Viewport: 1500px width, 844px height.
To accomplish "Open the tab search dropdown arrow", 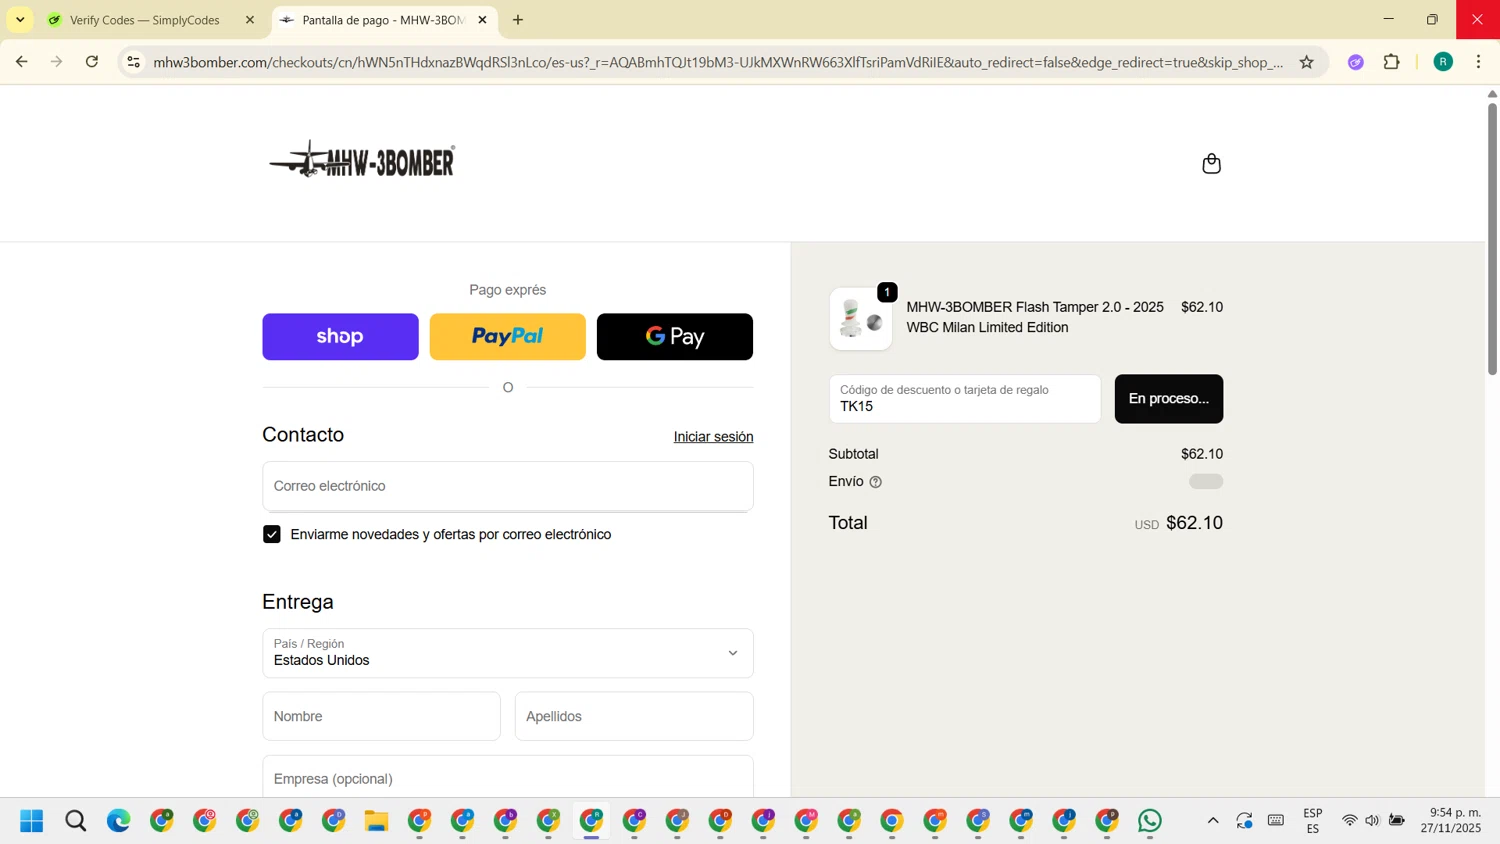I will coord(20,20).
